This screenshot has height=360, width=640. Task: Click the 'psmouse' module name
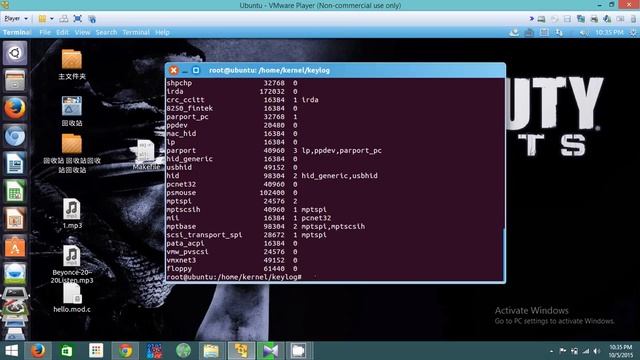[181, 193]
